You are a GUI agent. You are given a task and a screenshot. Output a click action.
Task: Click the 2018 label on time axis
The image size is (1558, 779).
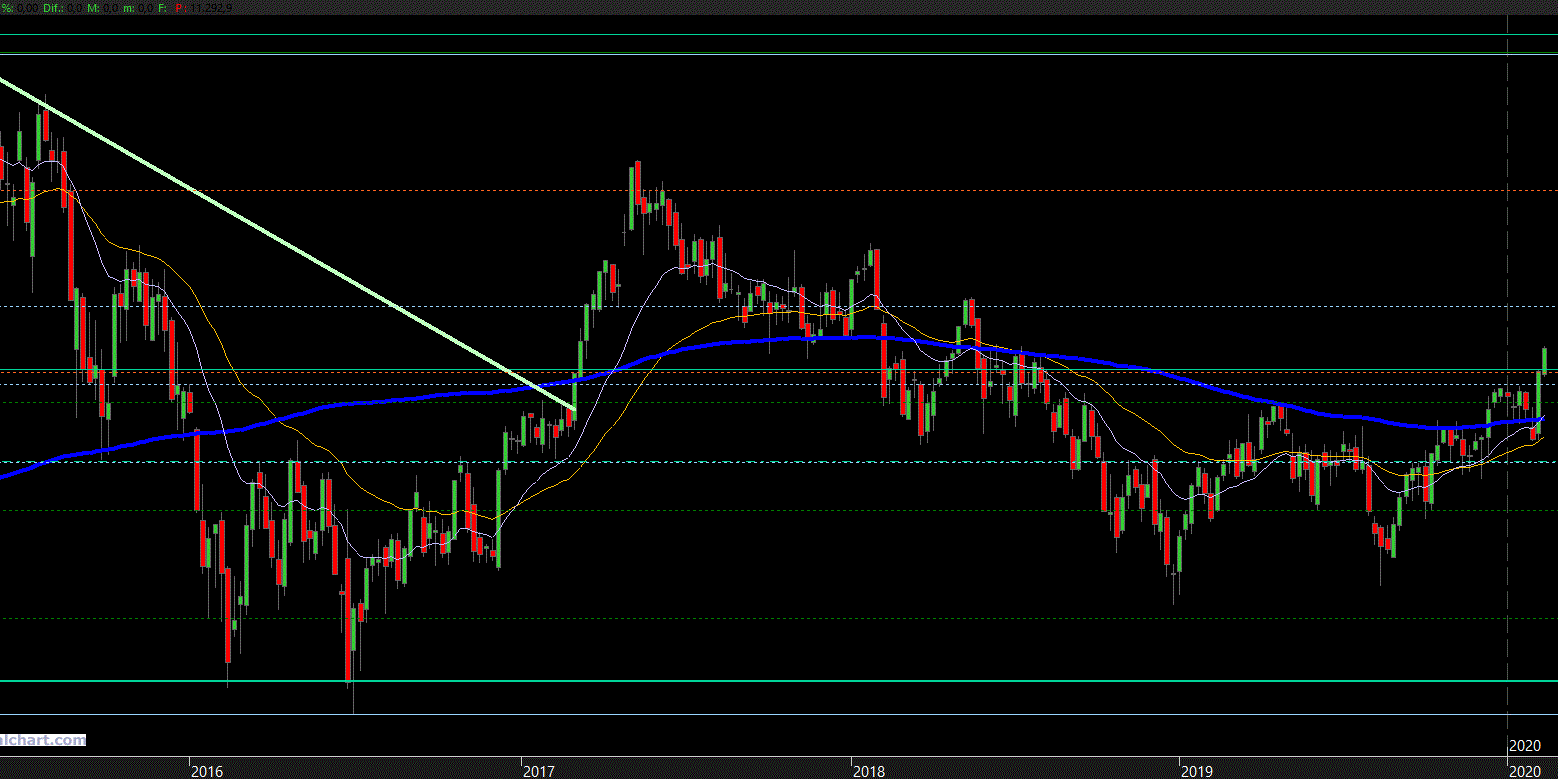(x=868, y=771)
